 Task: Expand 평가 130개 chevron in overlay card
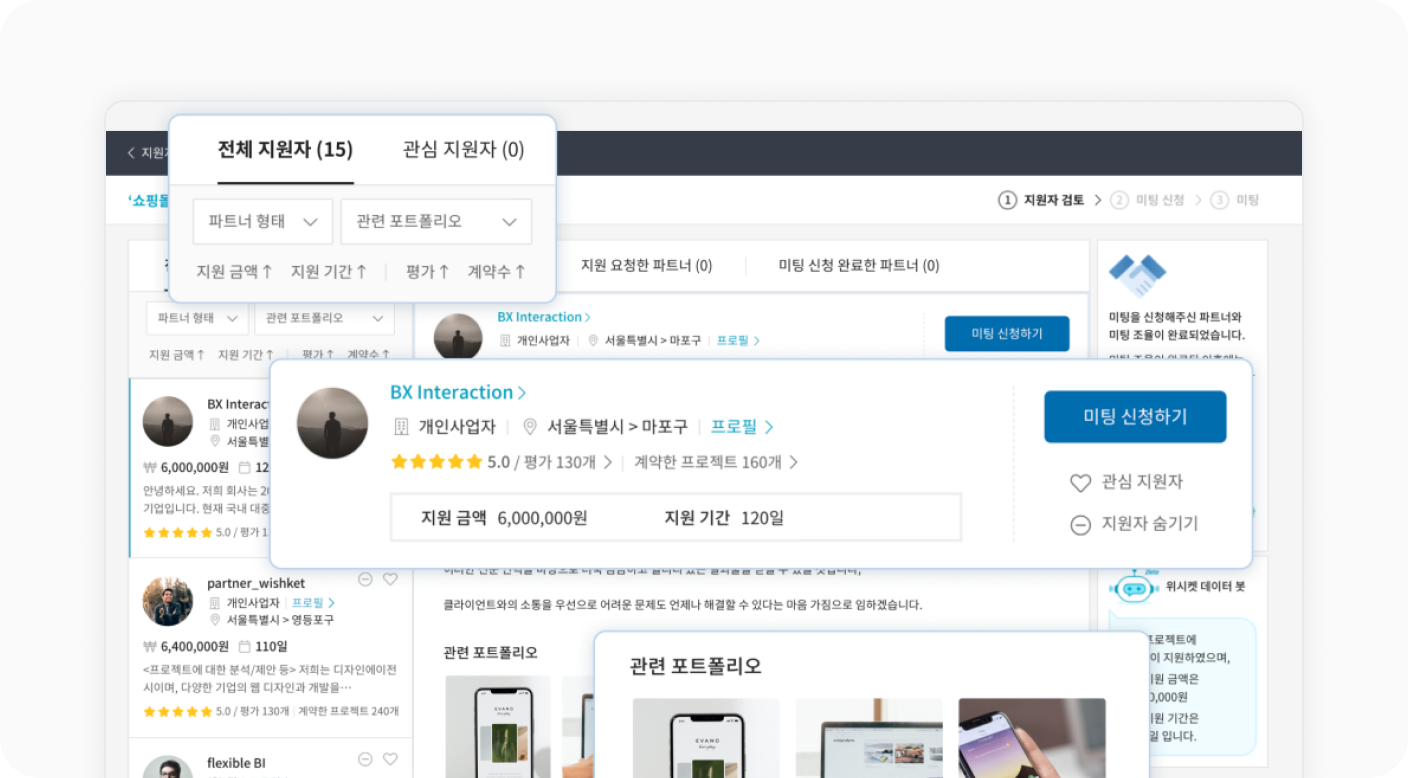[x=607, y=462]
